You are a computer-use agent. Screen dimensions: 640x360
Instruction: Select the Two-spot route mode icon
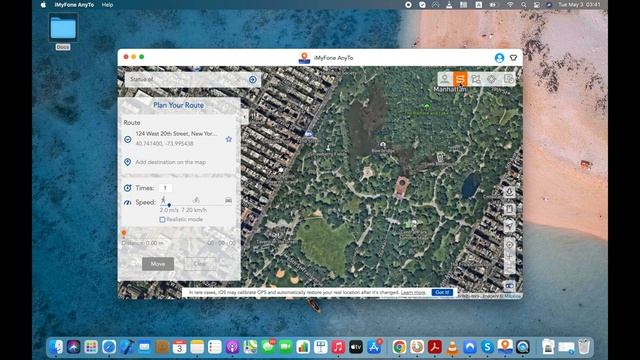pos(460,79)
